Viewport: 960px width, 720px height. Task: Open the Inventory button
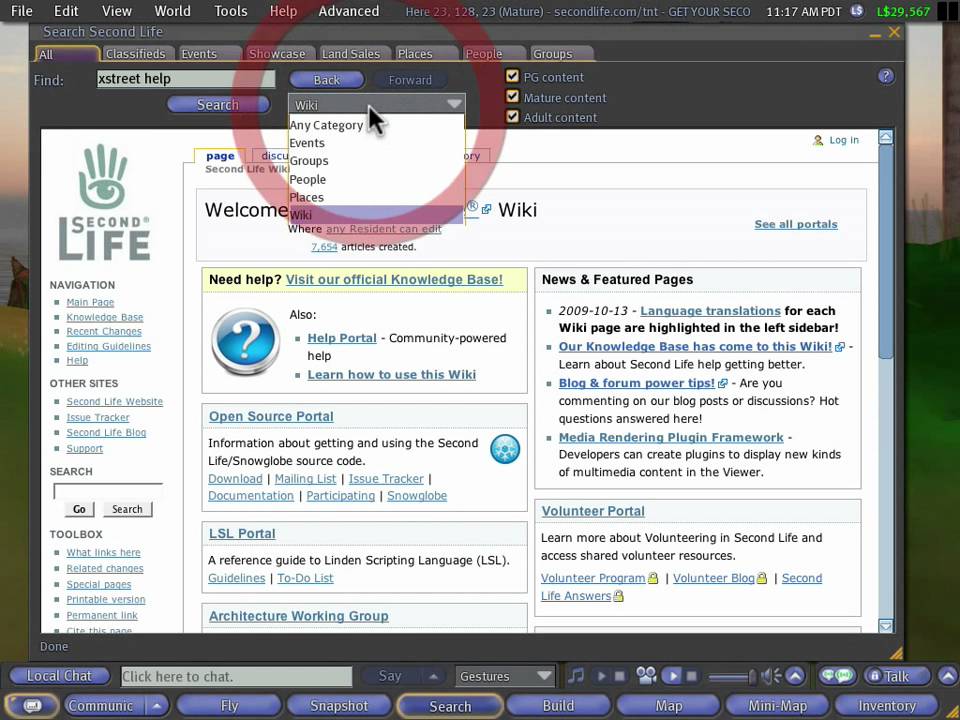coord(887,706)
